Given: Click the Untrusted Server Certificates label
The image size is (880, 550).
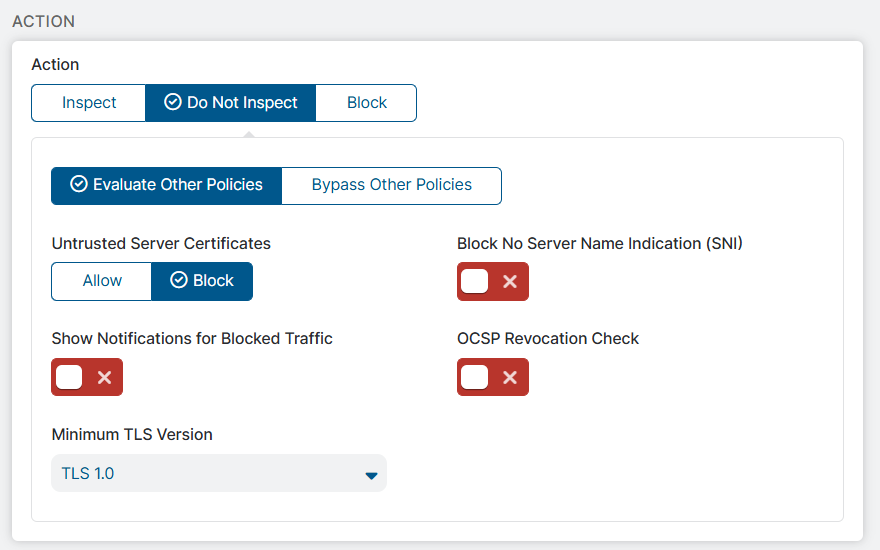Looking at the screenshot, I should (161, 244).
